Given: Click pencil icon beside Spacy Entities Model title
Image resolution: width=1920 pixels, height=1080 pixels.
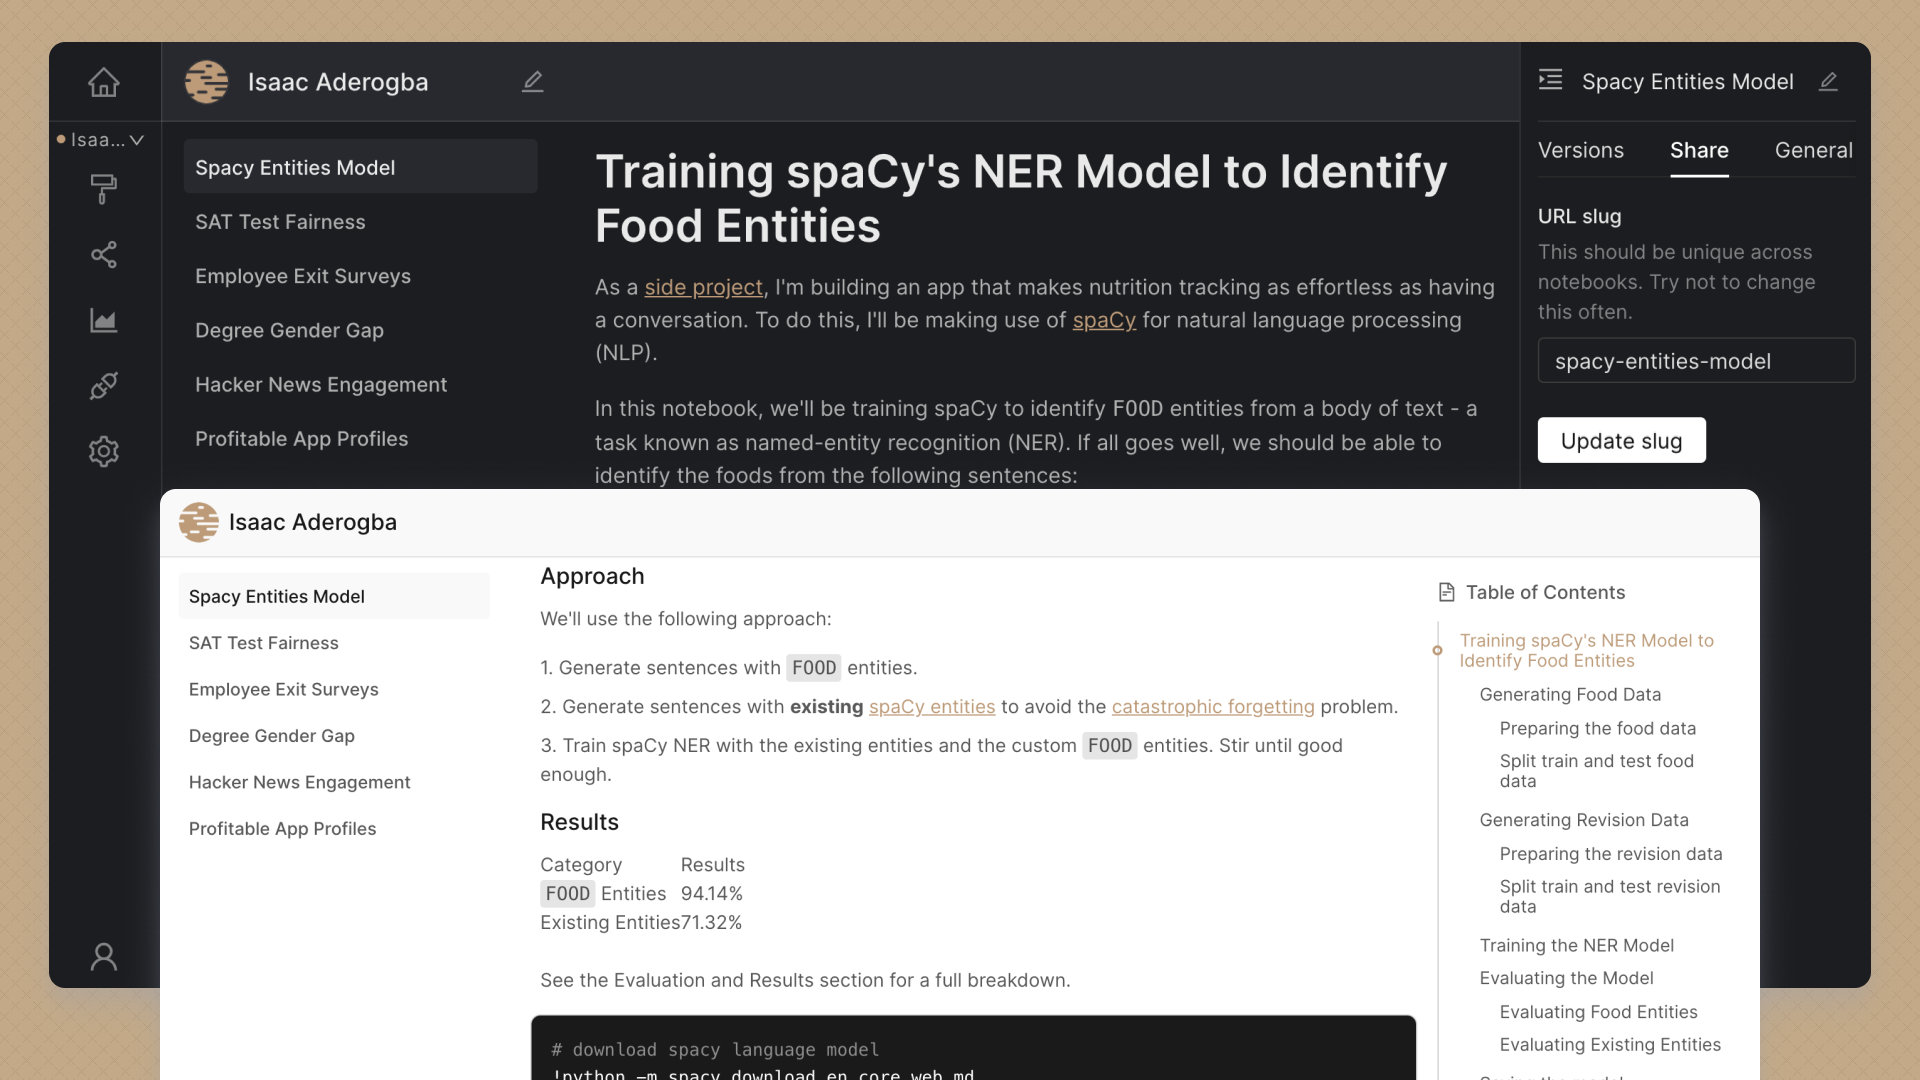Looking at the screenshot, I should [1828, 82].
